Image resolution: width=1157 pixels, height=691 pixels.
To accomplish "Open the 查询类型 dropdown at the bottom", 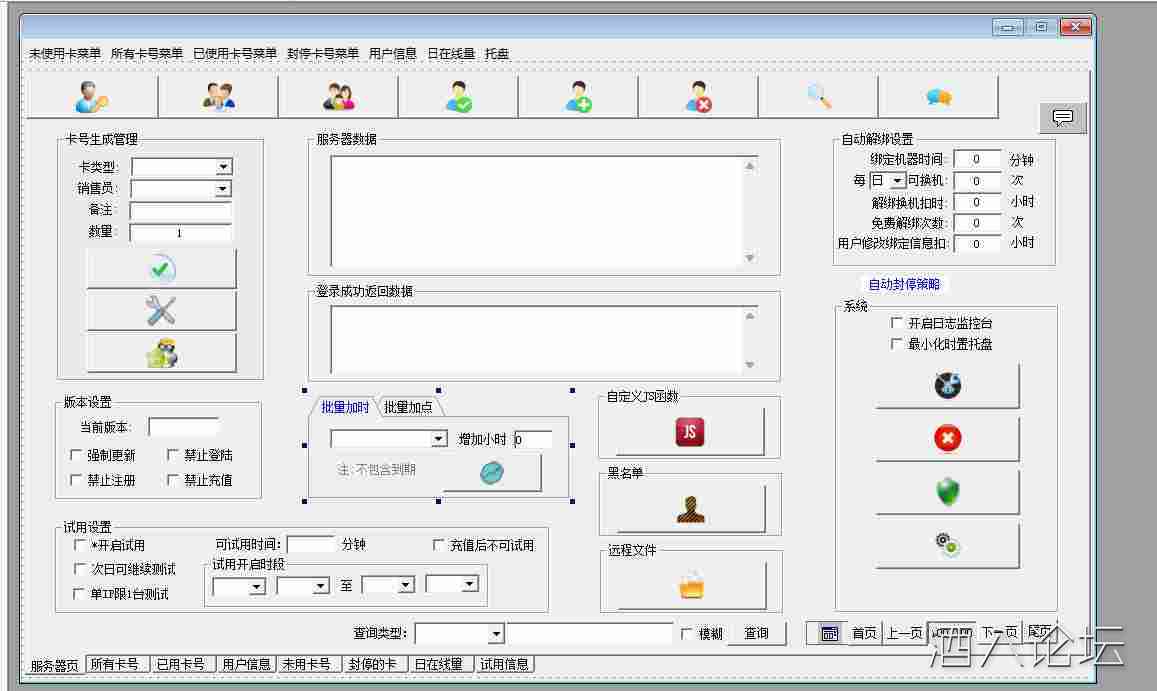I will tap(494, 633).
